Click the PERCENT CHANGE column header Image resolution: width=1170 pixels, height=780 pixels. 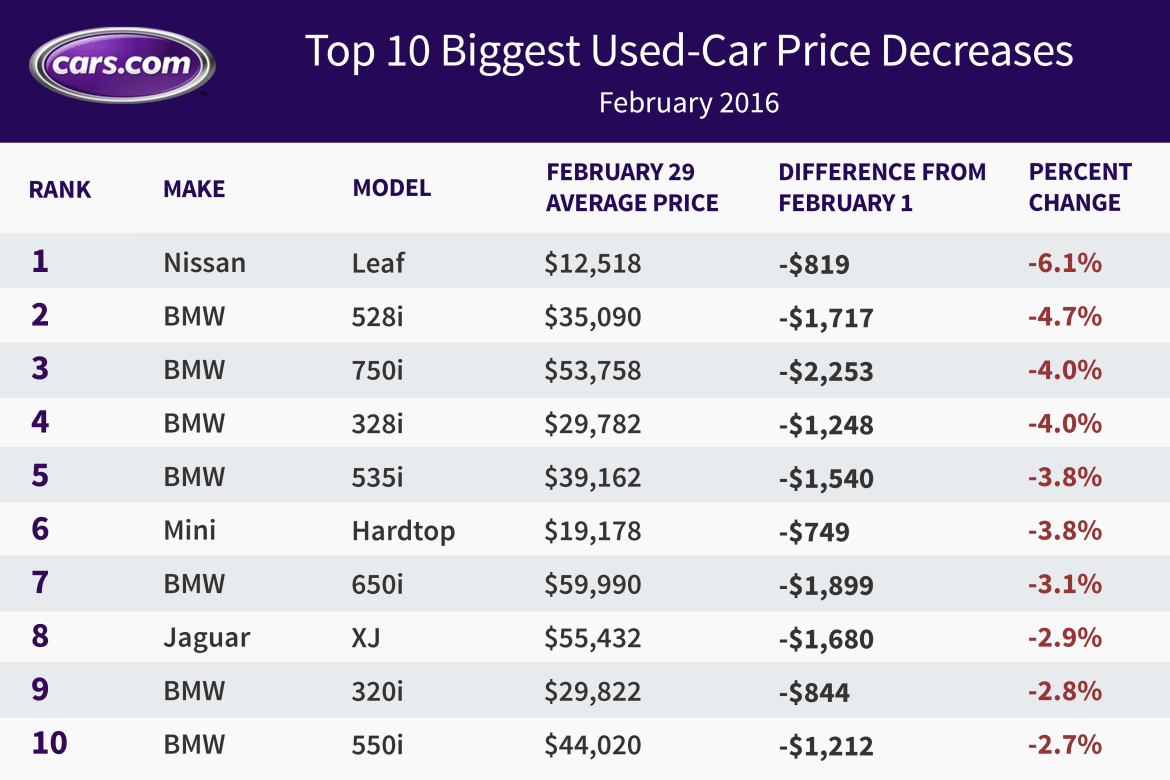(1080, 188)
